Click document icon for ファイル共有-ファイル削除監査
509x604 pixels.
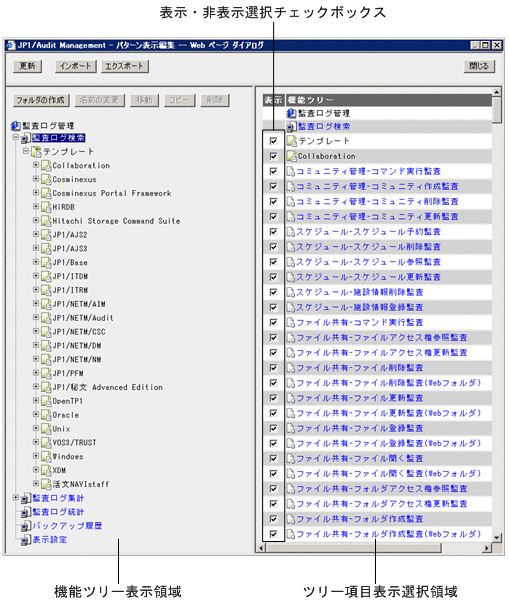(x=291, y=368)
